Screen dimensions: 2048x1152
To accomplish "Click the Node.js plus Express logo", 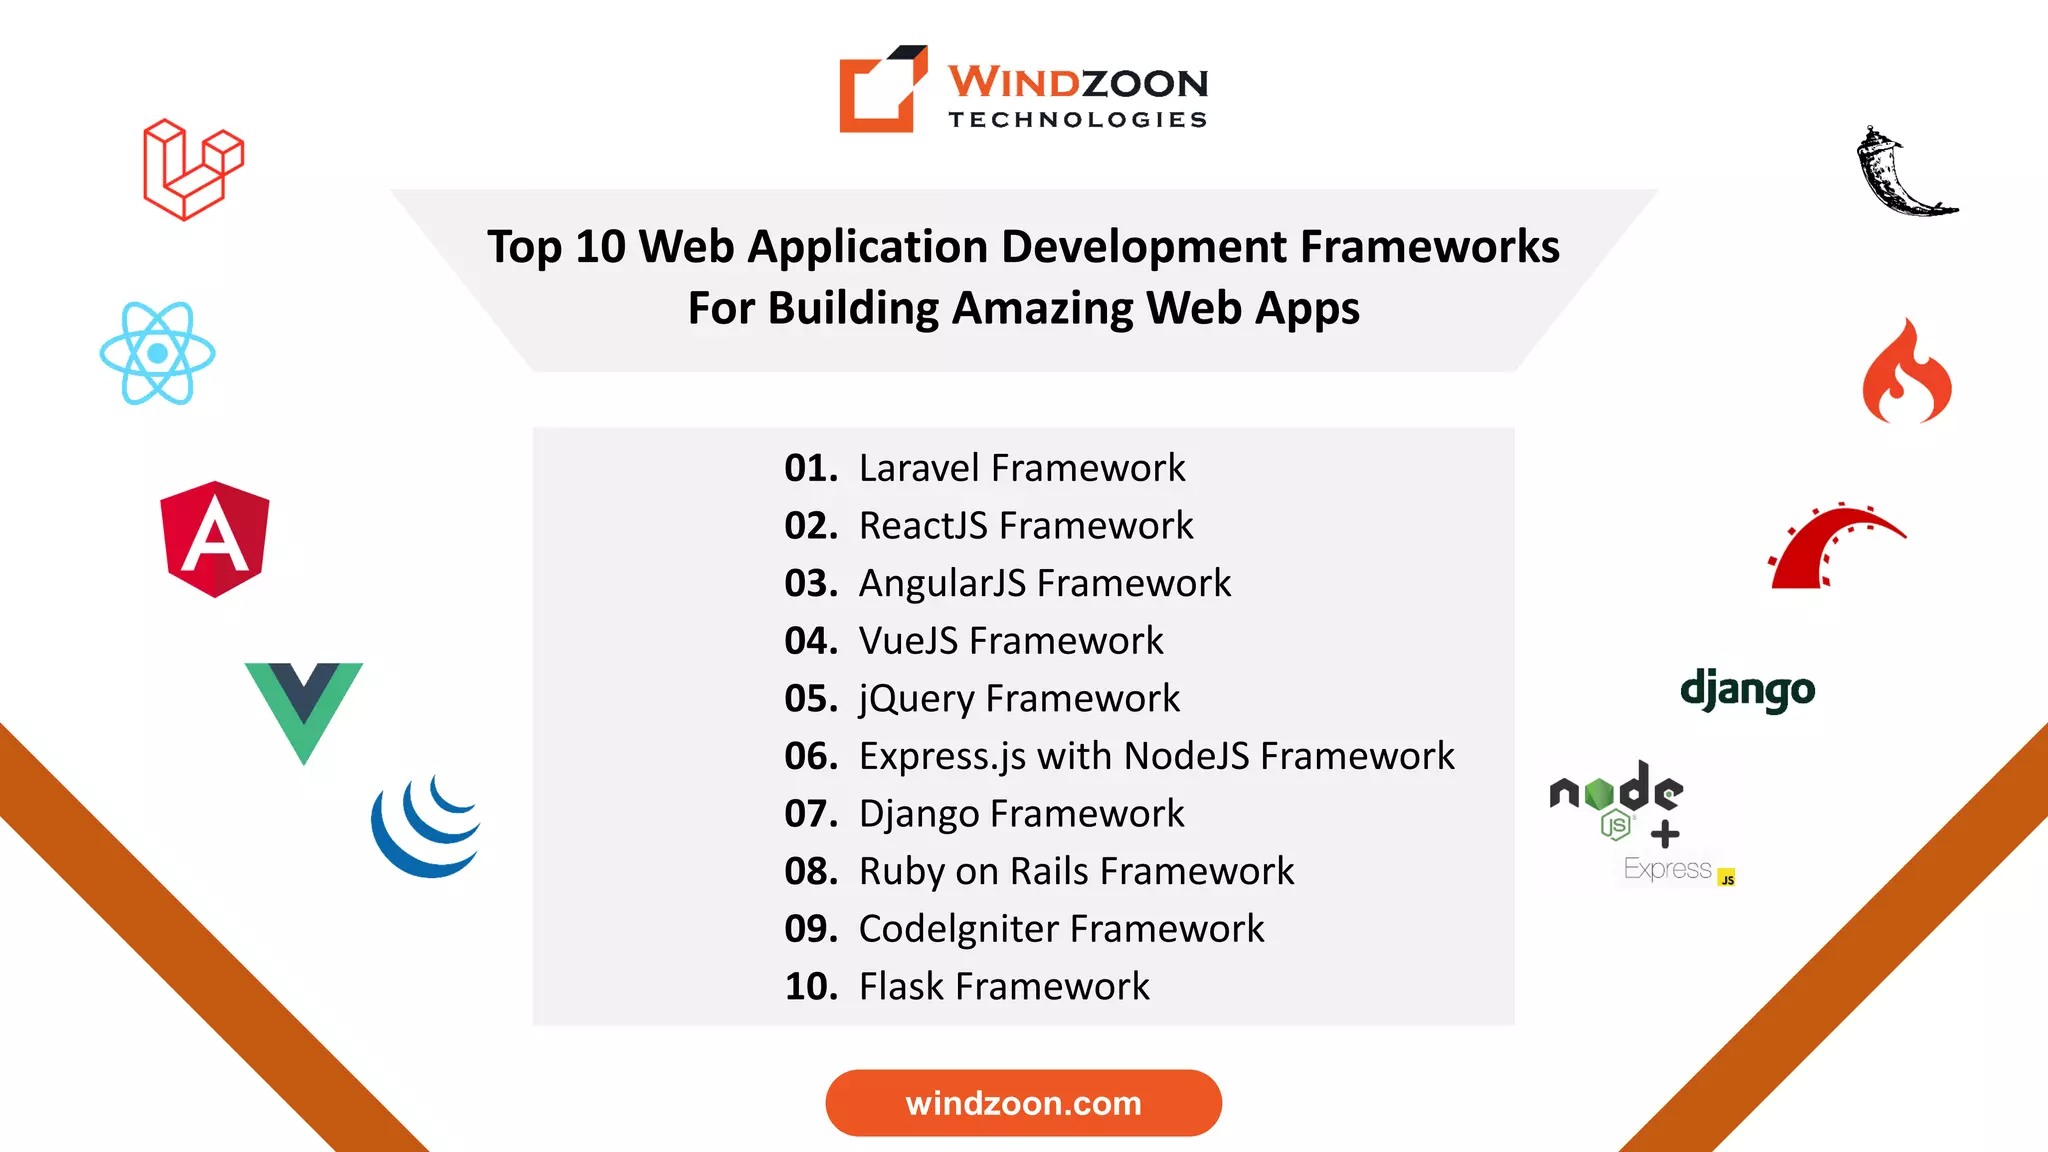I will click(x=1641, y=823).
